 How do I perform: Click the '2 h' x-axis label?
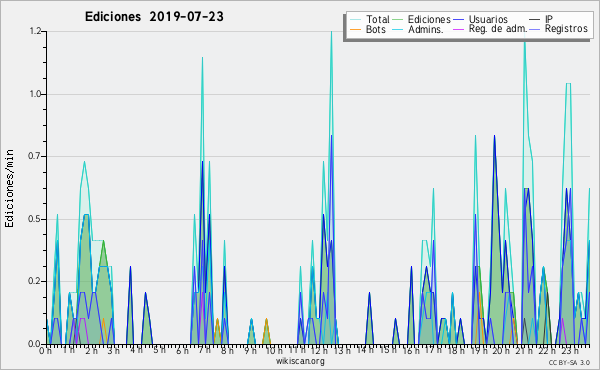(91, 351)
